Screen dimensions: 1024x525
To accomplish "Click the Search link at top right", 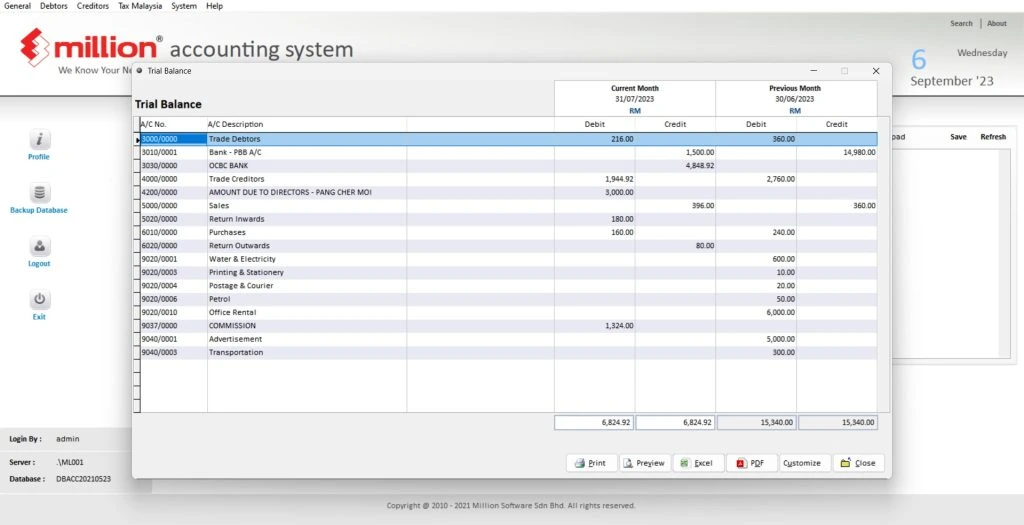I will click(x=961, y=24).
